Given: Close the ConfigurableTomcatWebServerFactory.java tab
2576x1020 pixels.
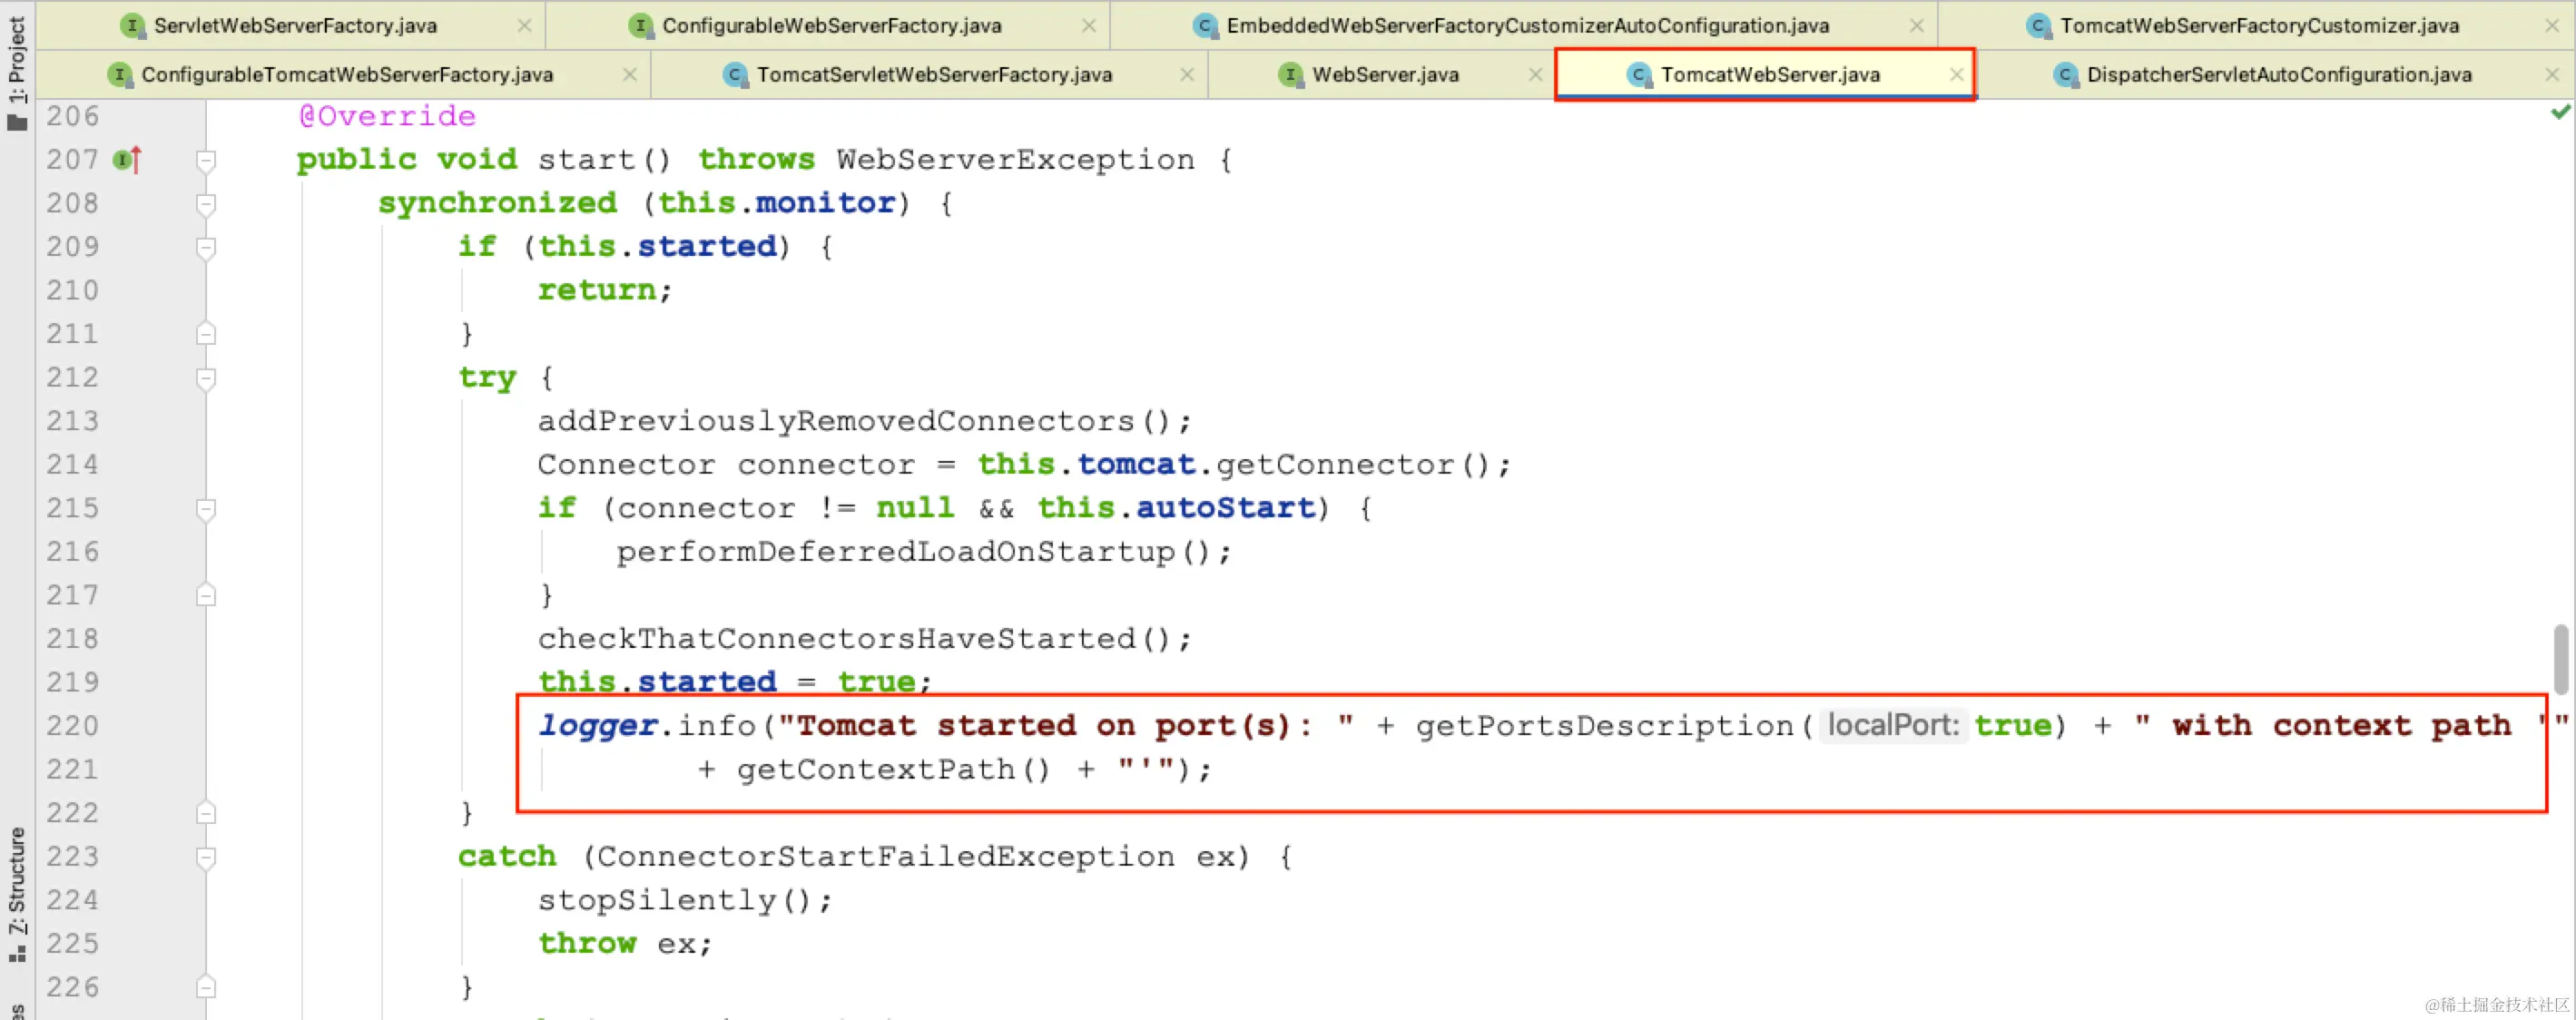Looking at the screenshot, I should coord(629,74).
